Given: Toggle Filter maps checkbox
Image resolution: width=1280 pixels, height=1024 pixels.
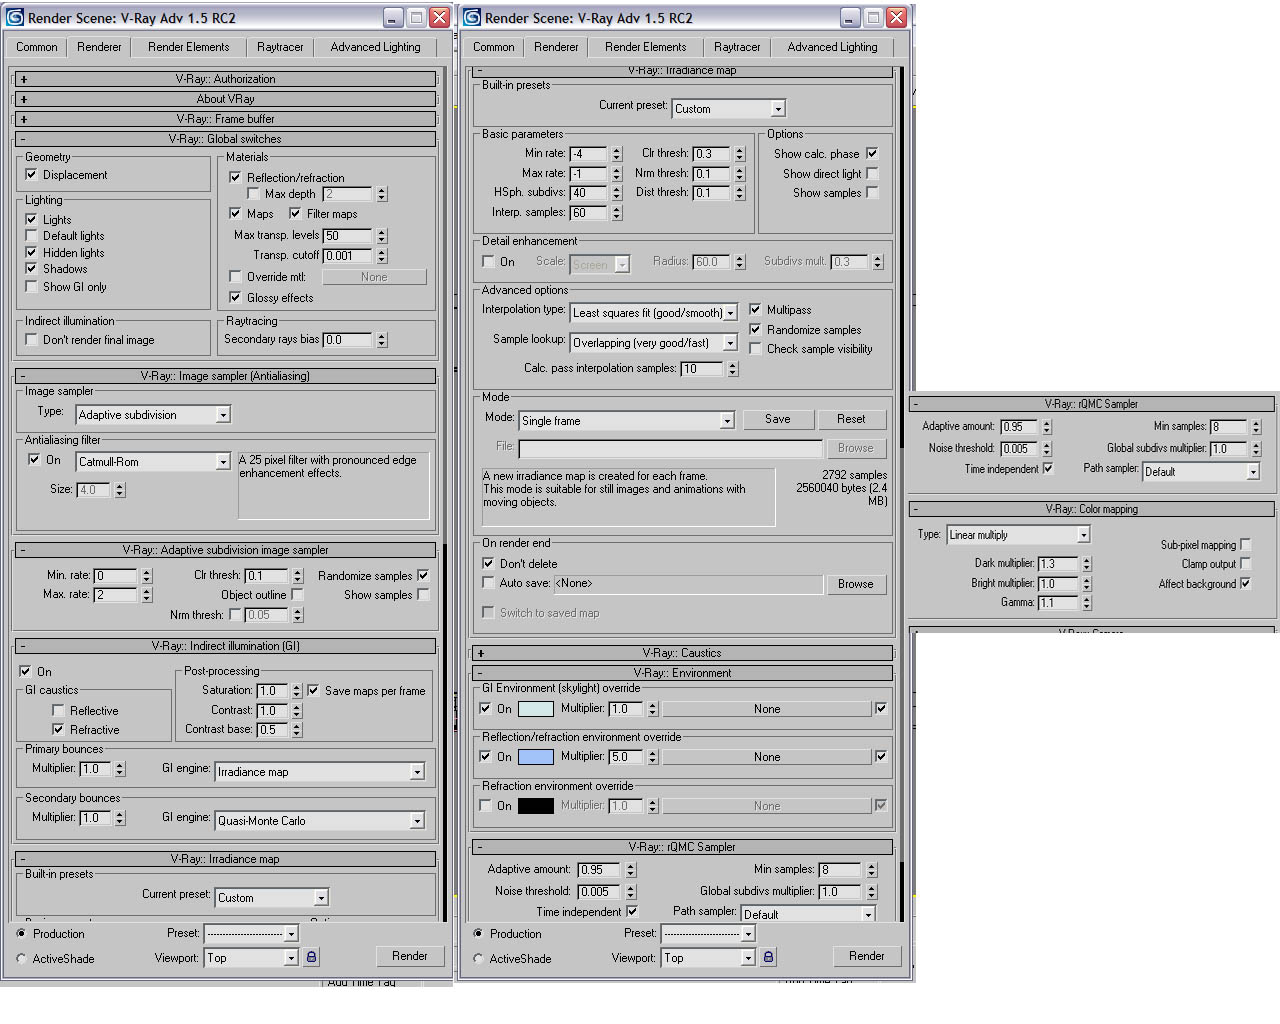Looking at the screenshot, I should (x=295, y=214).
